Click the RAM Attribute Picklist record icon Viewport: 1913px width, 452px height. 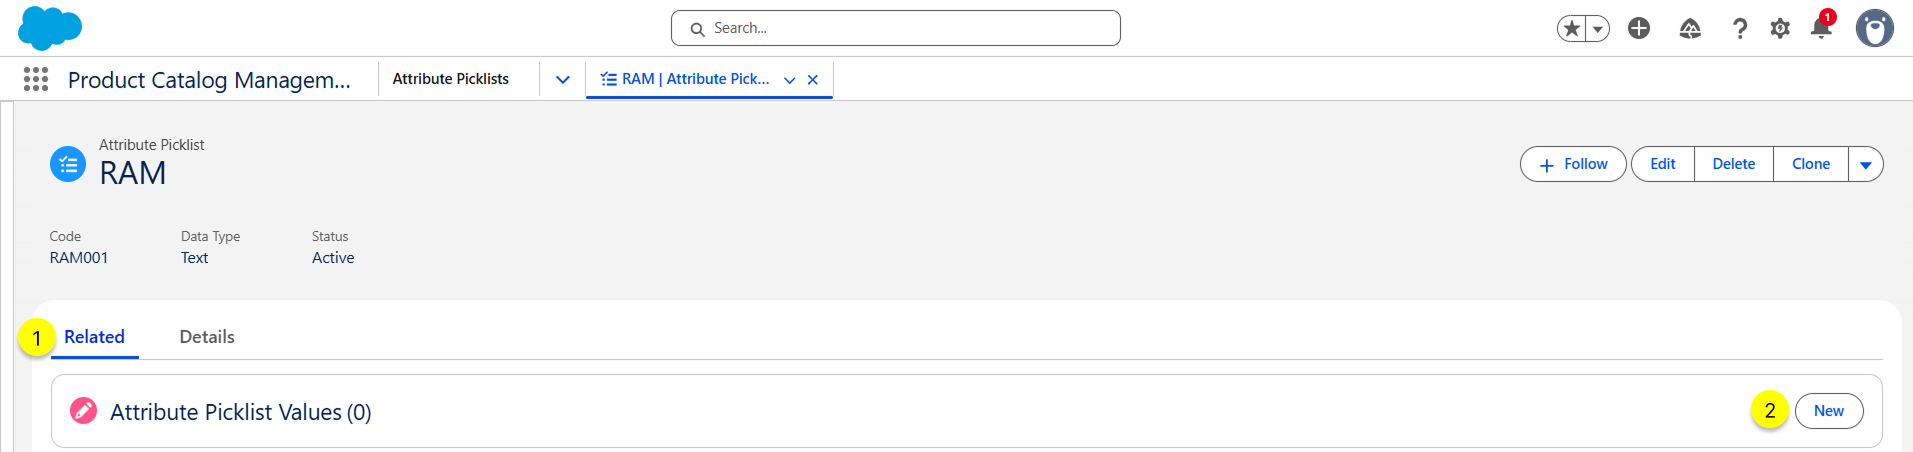[68, 164]
